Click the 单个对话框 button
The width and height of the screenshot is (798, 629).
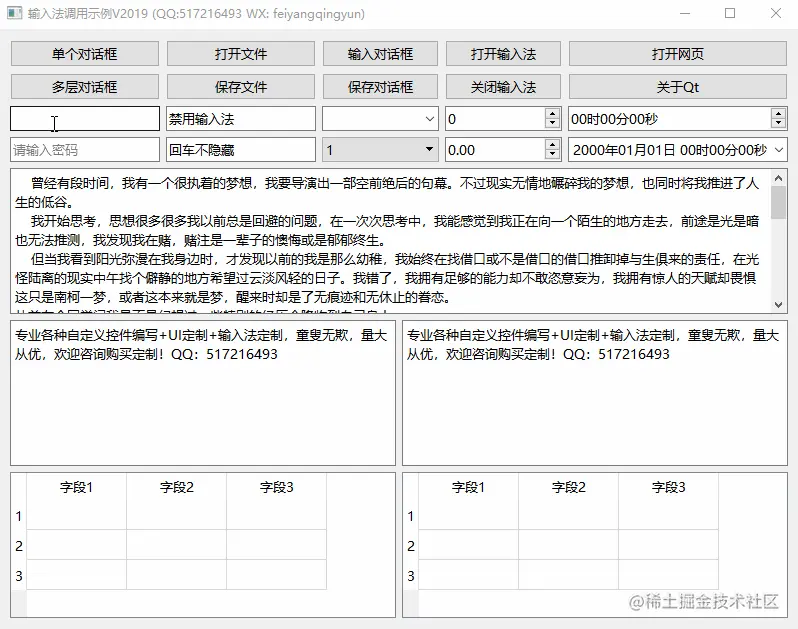(x=85, y=54)
